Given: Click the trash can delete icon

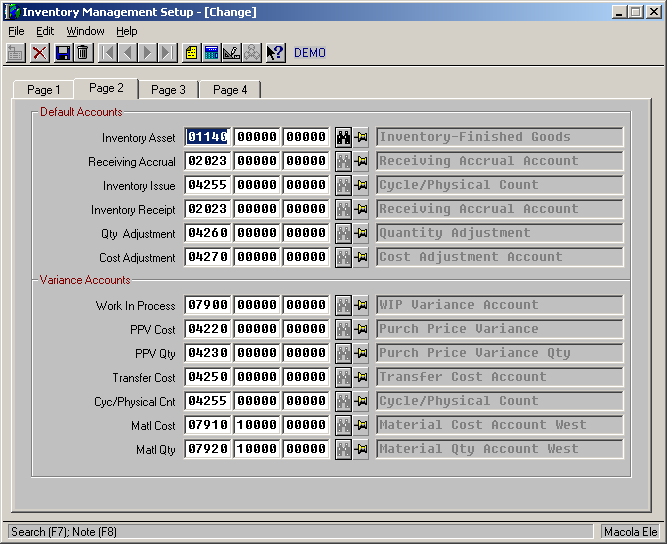Looking at the screenshot, I should tap(83, 53).
